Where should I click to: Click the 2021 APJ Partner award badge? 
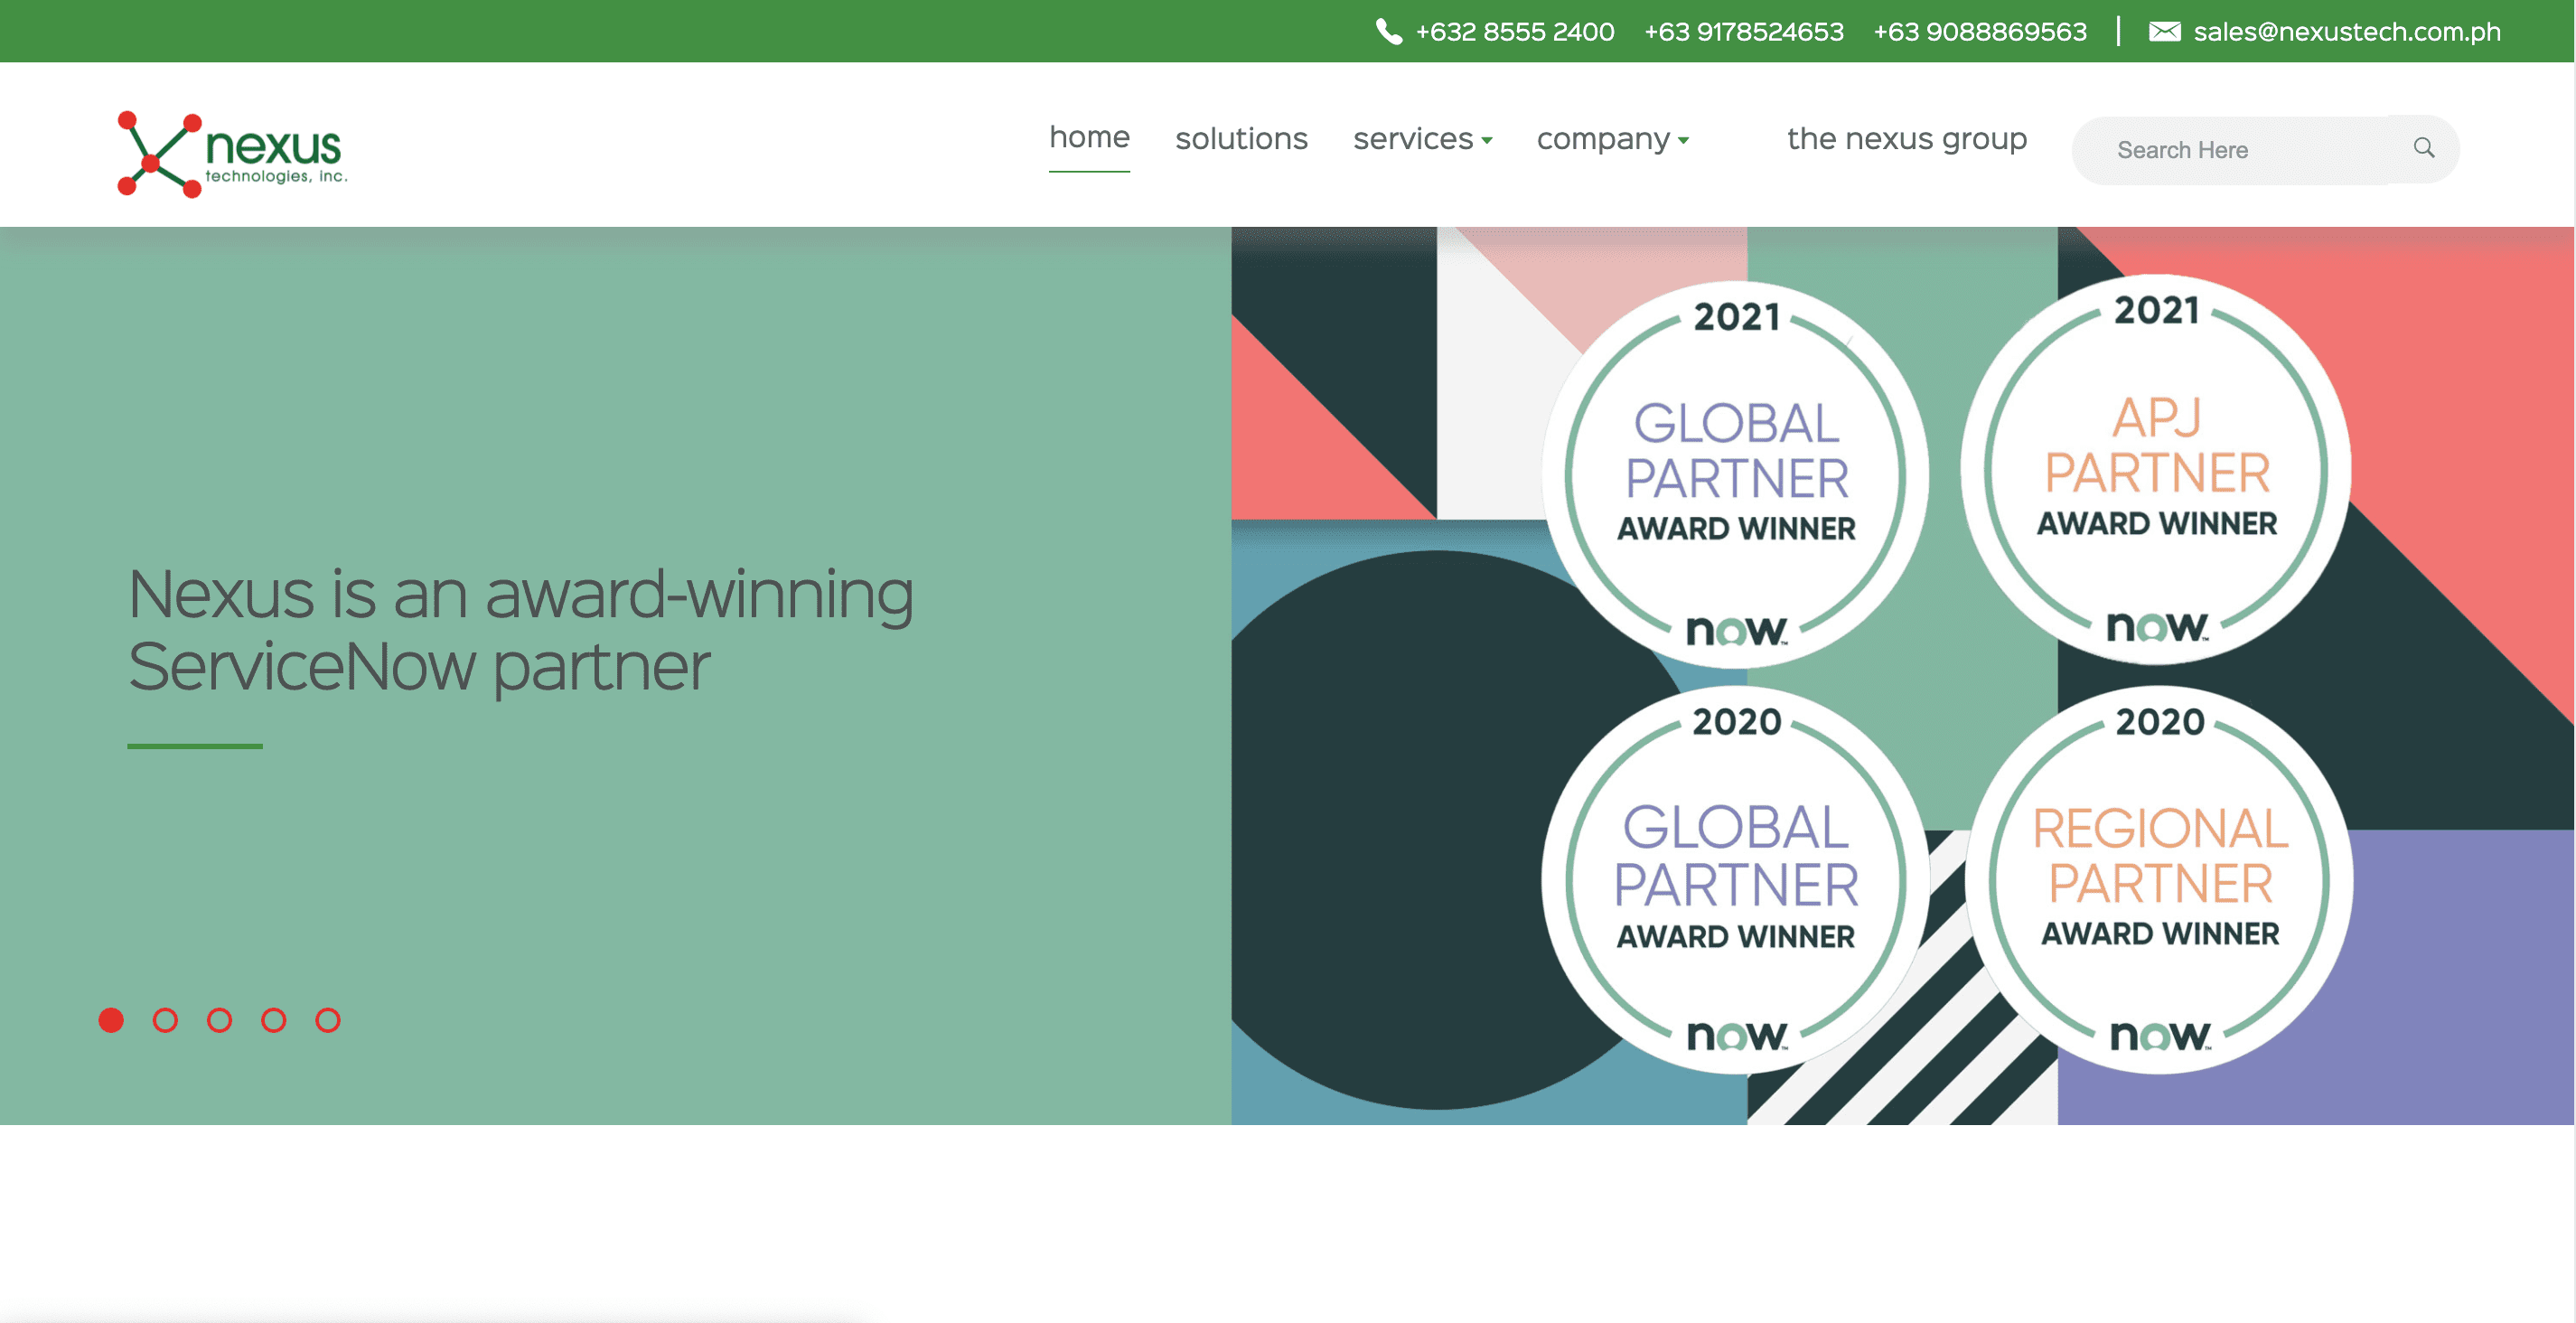[x=2157, y=468]
